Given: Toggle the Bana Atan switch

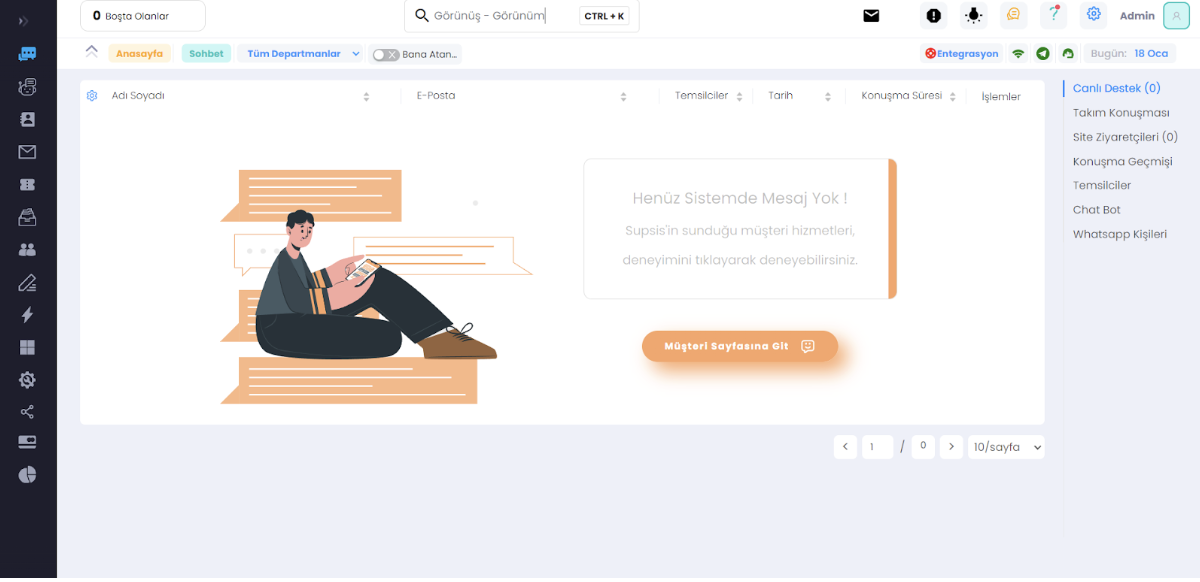Looking at the screenshot, I should 386,55.
